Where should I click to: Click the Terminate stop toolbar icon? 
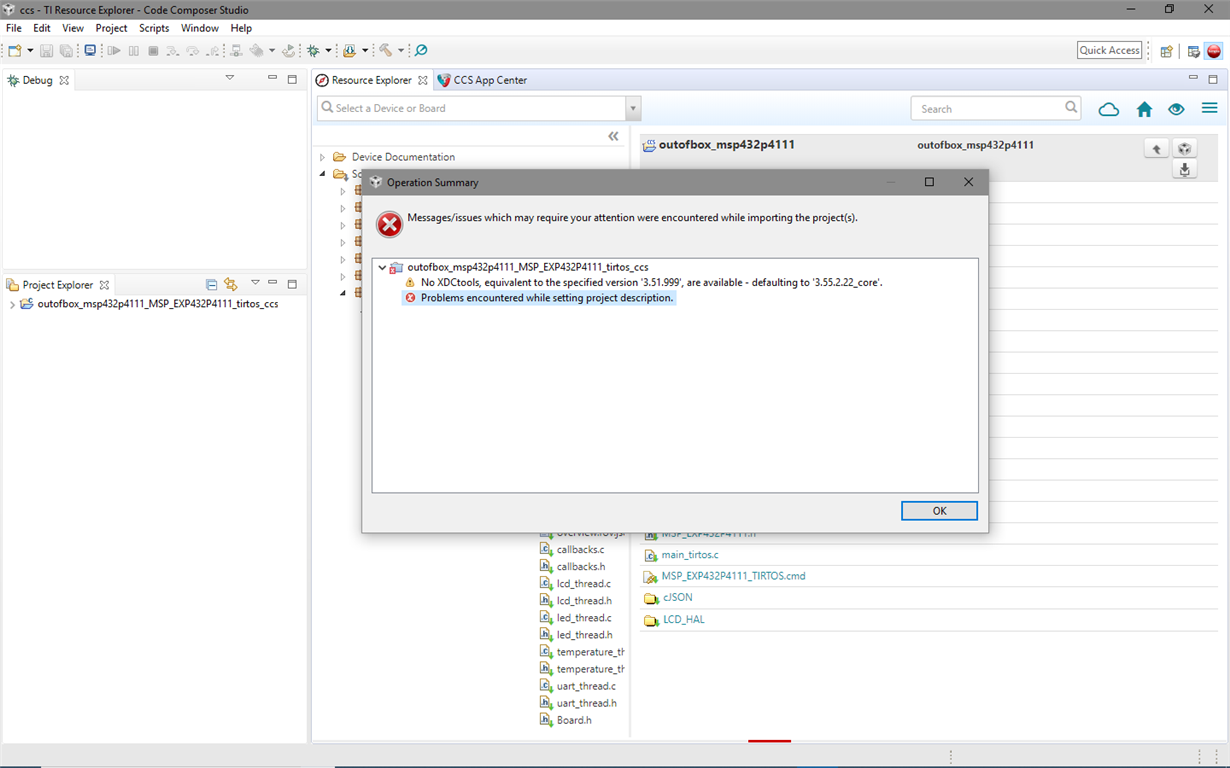[x=153, y=50]
